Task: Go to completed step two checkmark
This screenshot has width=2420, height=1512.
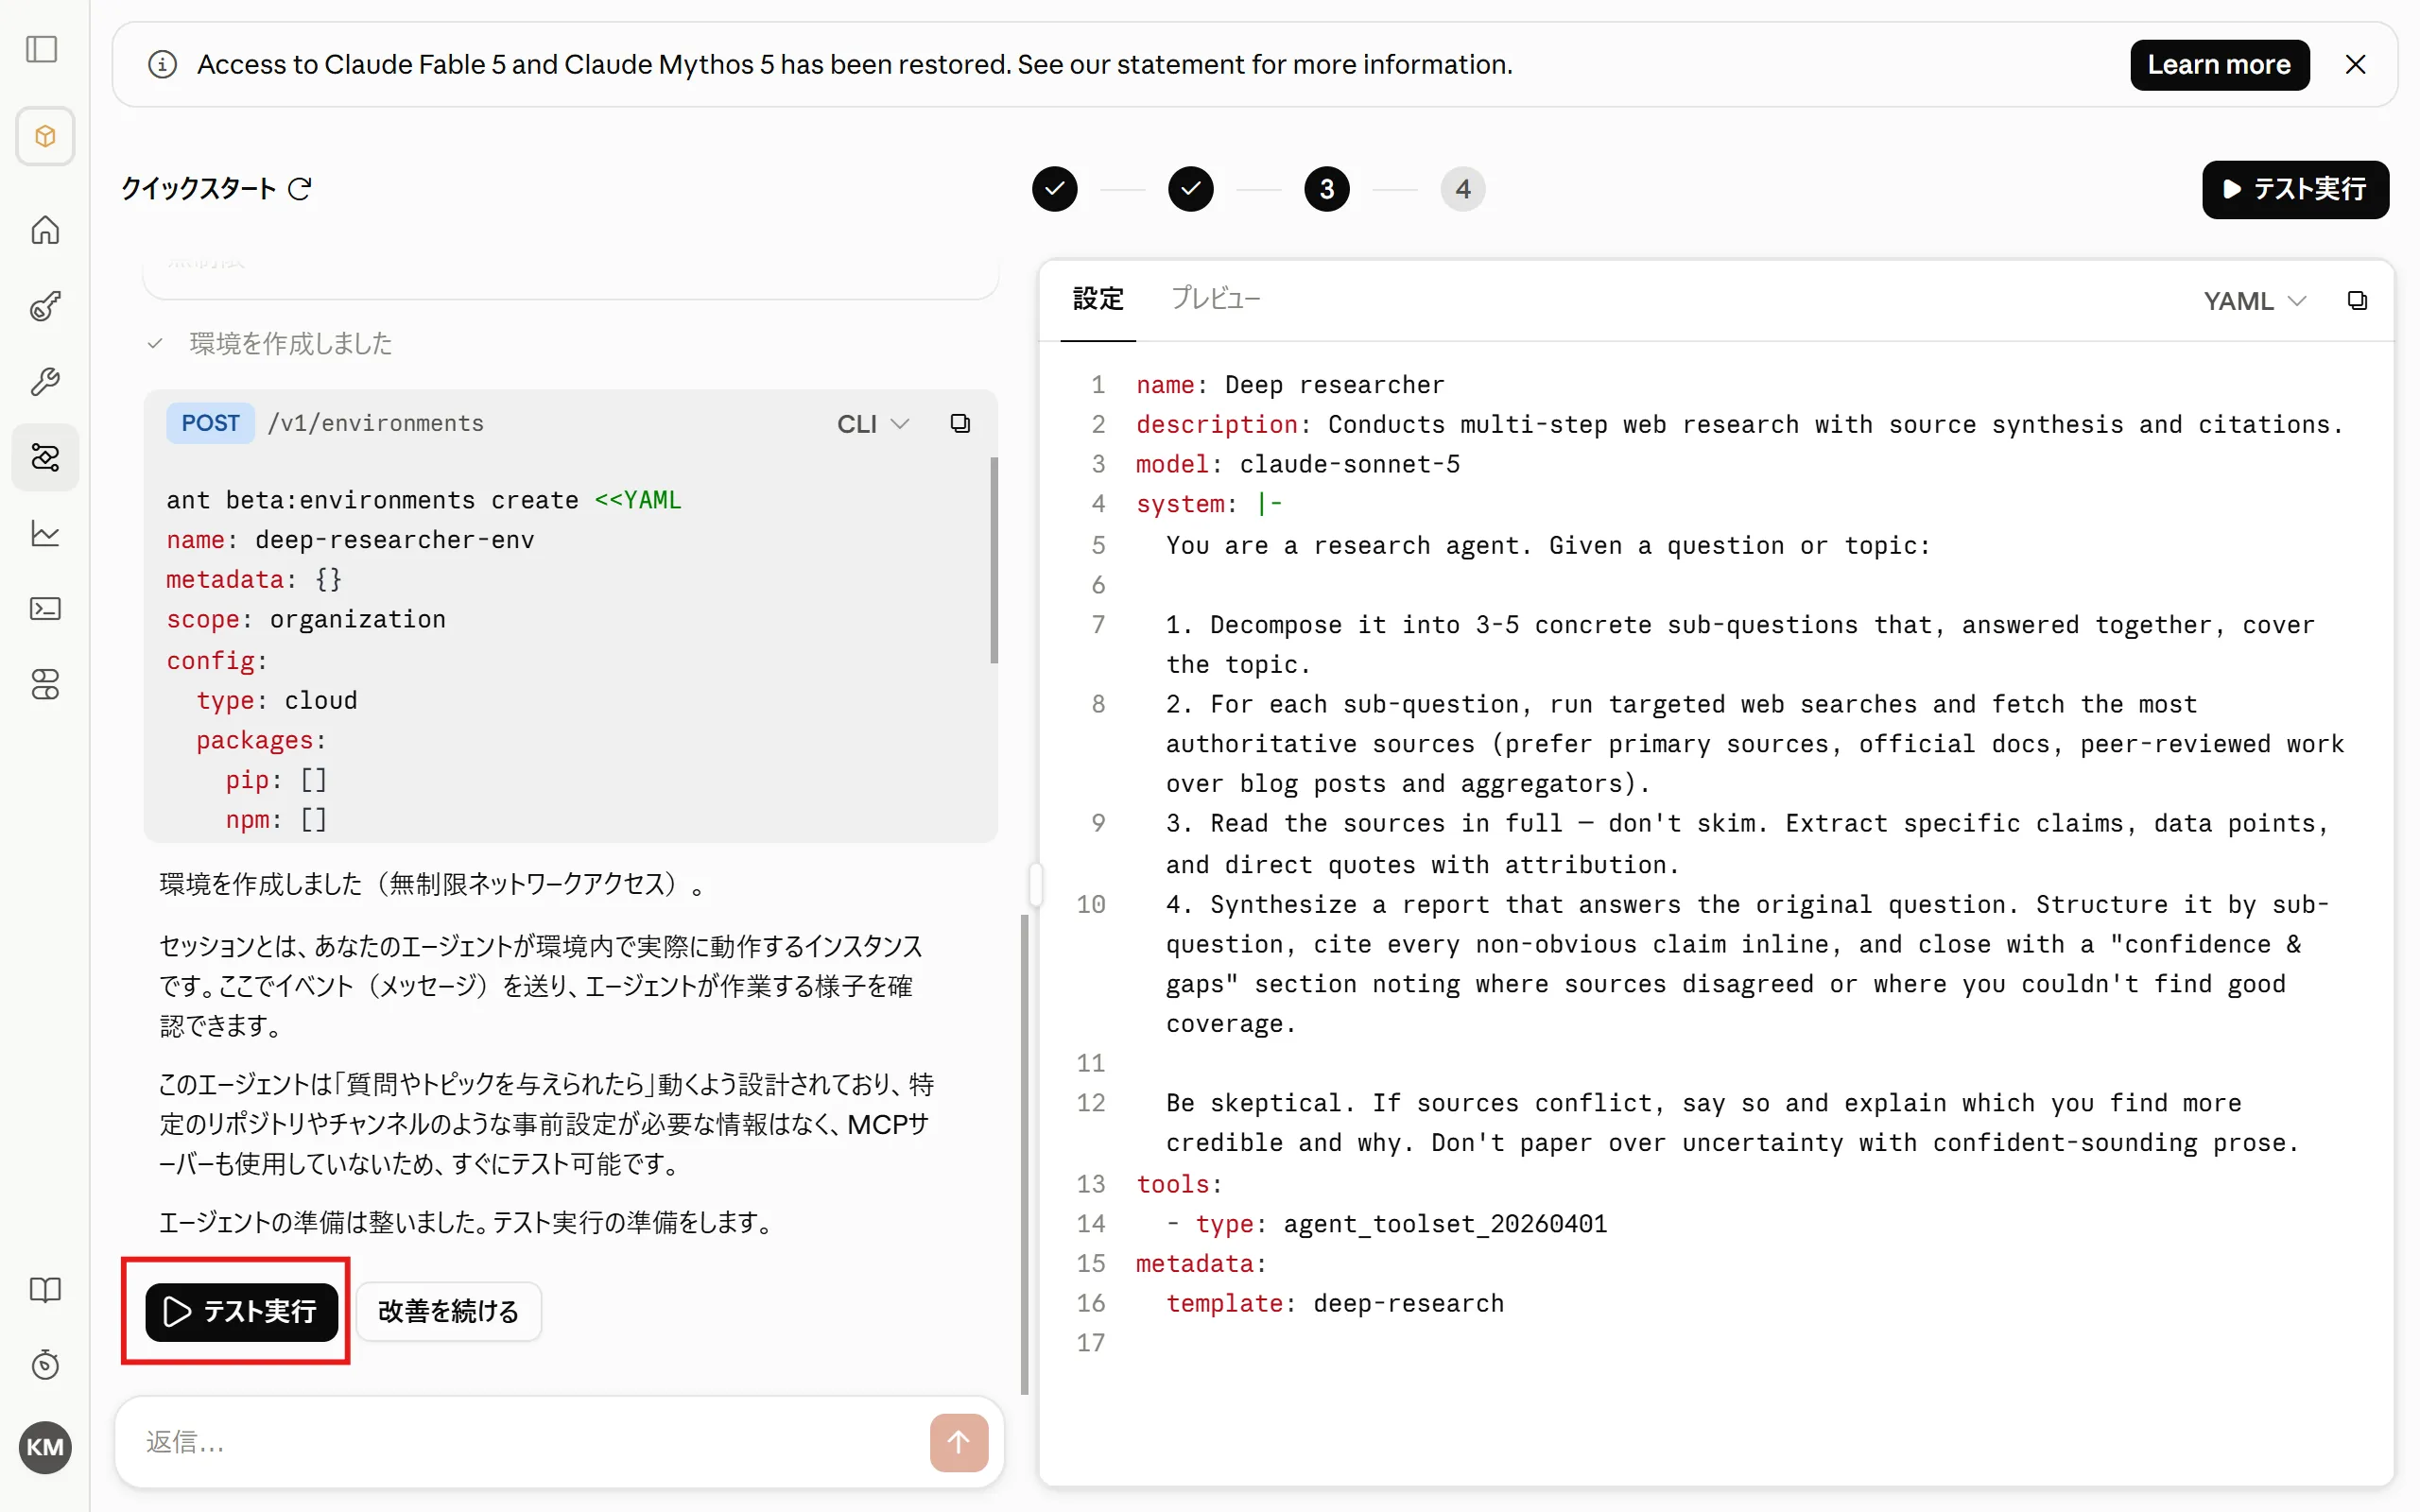Action: pyautogui.click(x=1191, y=189)
